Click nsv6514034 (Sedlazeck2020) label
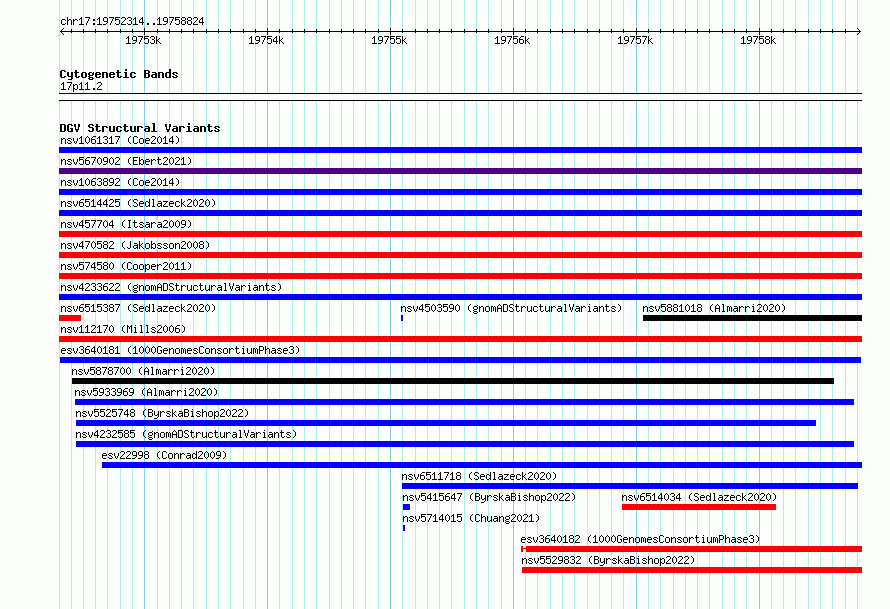Screen dimensions: 890x609 click(699, 497)
